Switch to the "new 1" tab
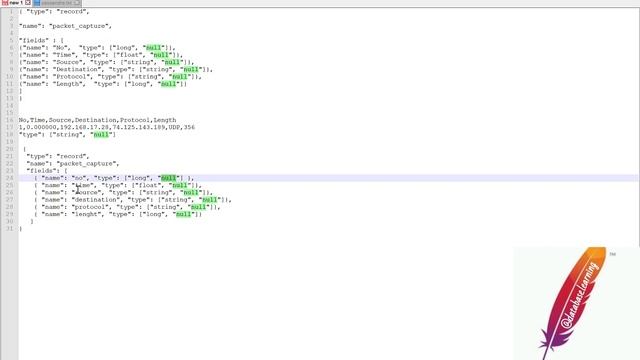Screen dimensions: 640x360 click(x=16, y=3)
